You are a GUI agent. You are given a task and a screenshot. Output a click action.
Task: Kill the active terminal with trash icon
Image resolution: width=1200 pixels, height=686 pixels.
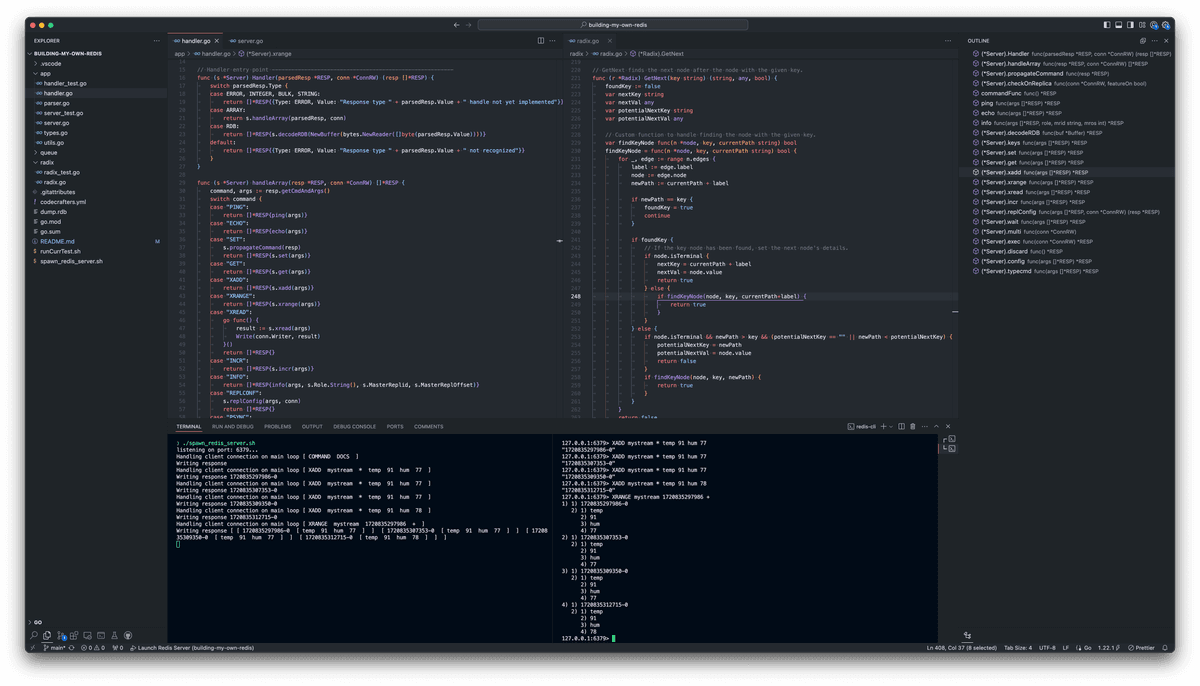[913, 427]
